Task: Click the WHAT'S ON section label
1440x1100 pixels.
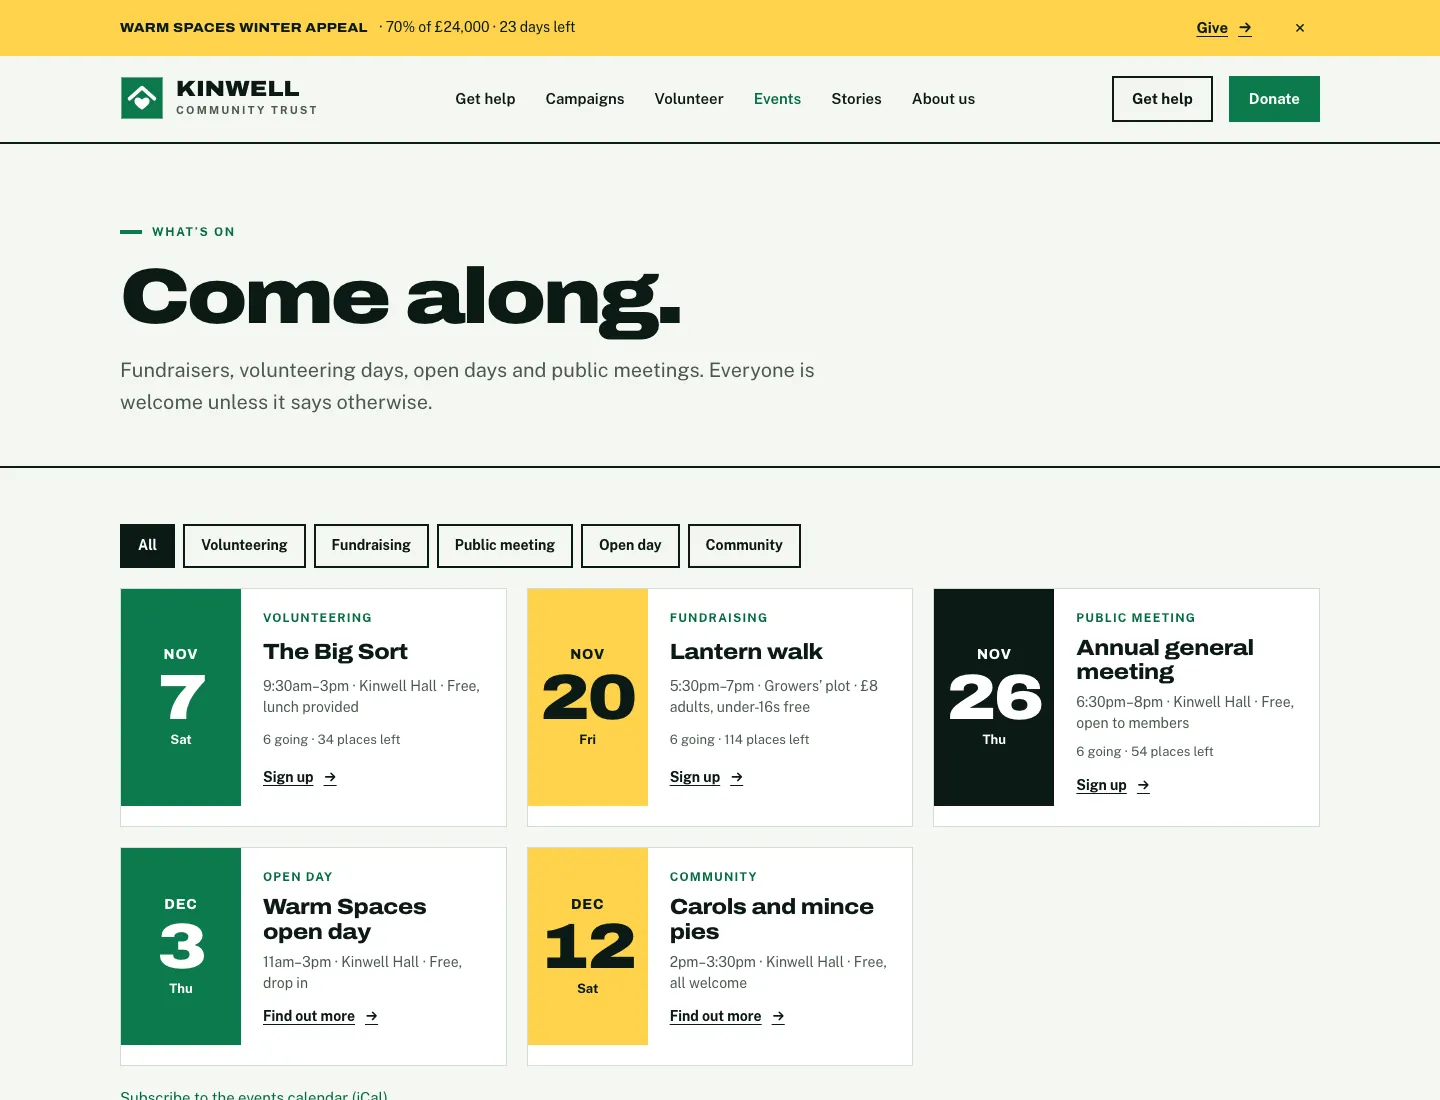Action: click(193, 232)
